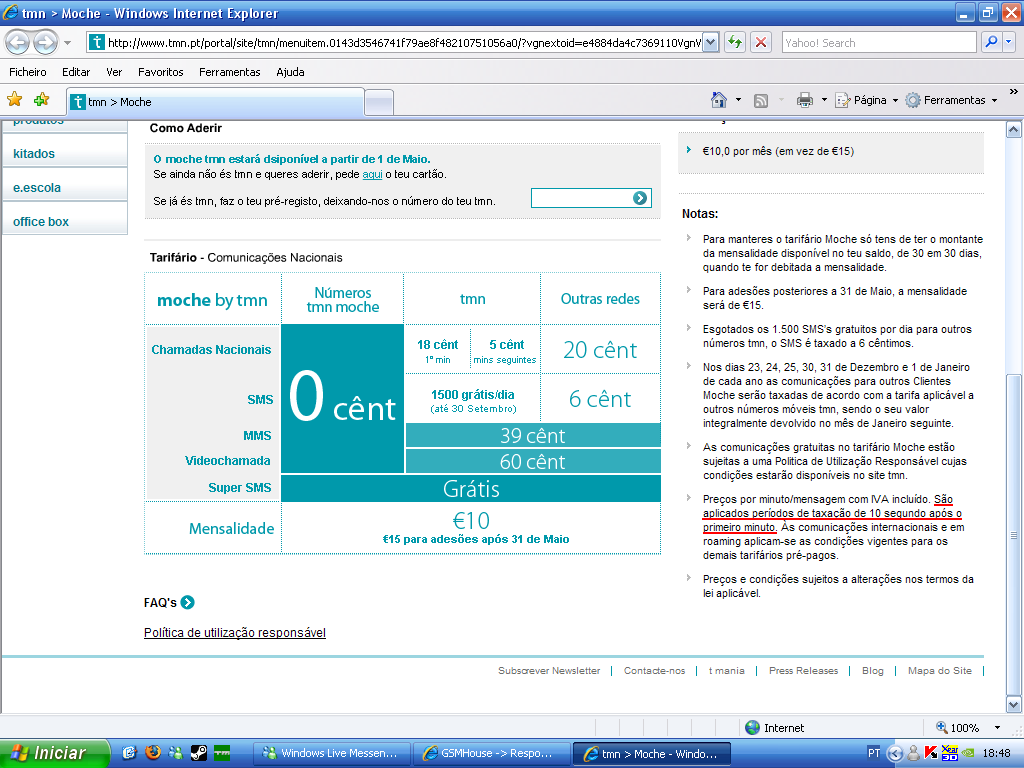Launch Messenger from the quick launch bar
This screenshot has width=1024, height=768.
176,753
